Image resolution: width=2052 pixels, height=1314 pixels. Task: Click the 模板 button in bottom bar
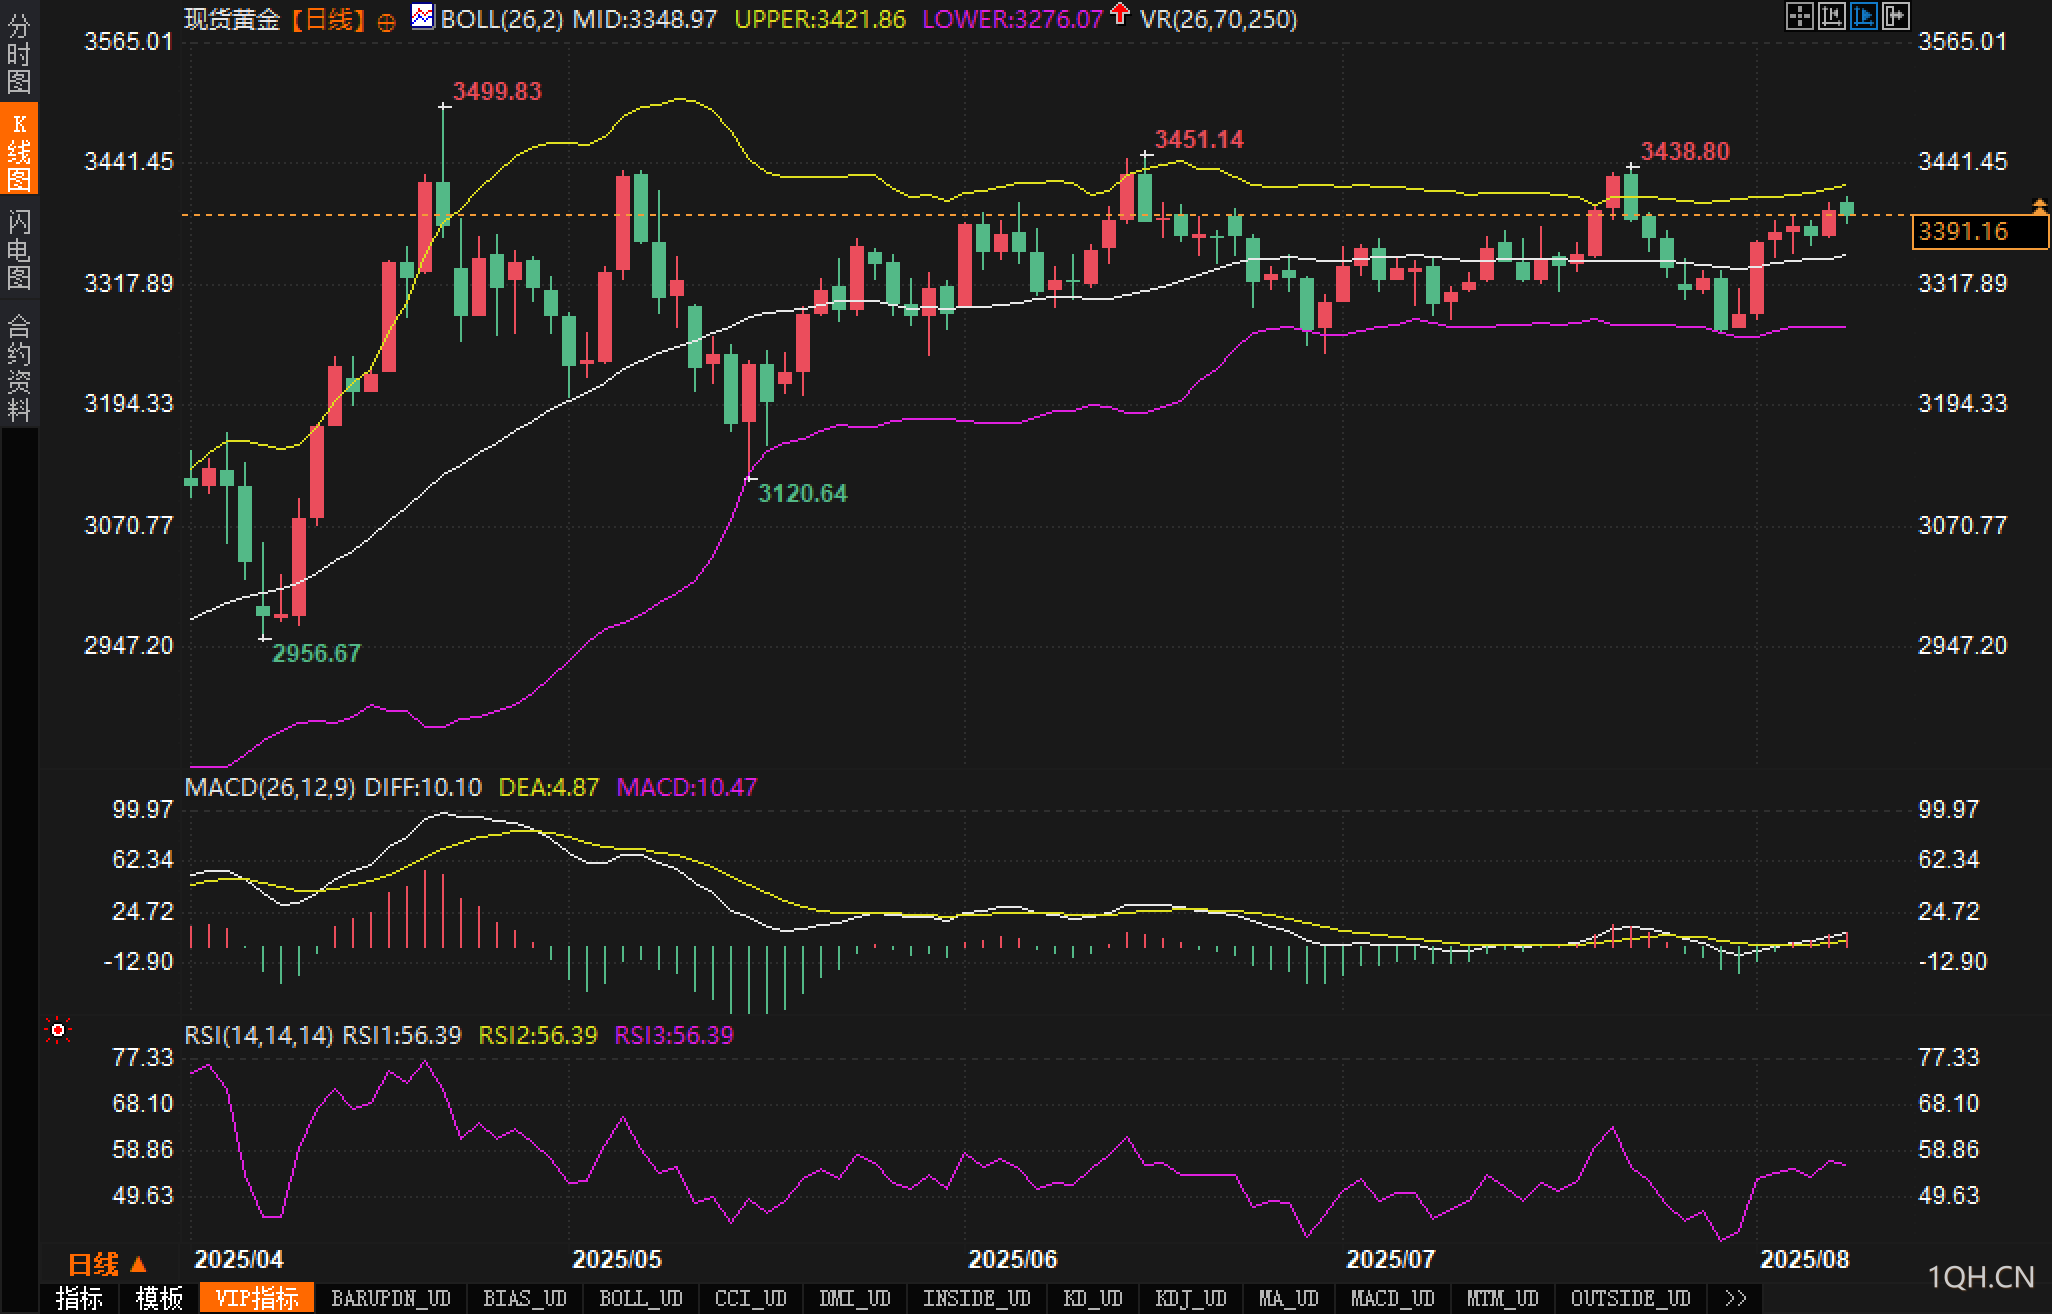(x=159, y=1298)
